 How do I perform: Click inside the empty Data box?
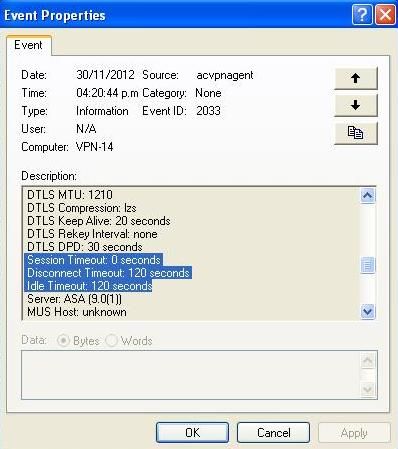click(191, 375)
